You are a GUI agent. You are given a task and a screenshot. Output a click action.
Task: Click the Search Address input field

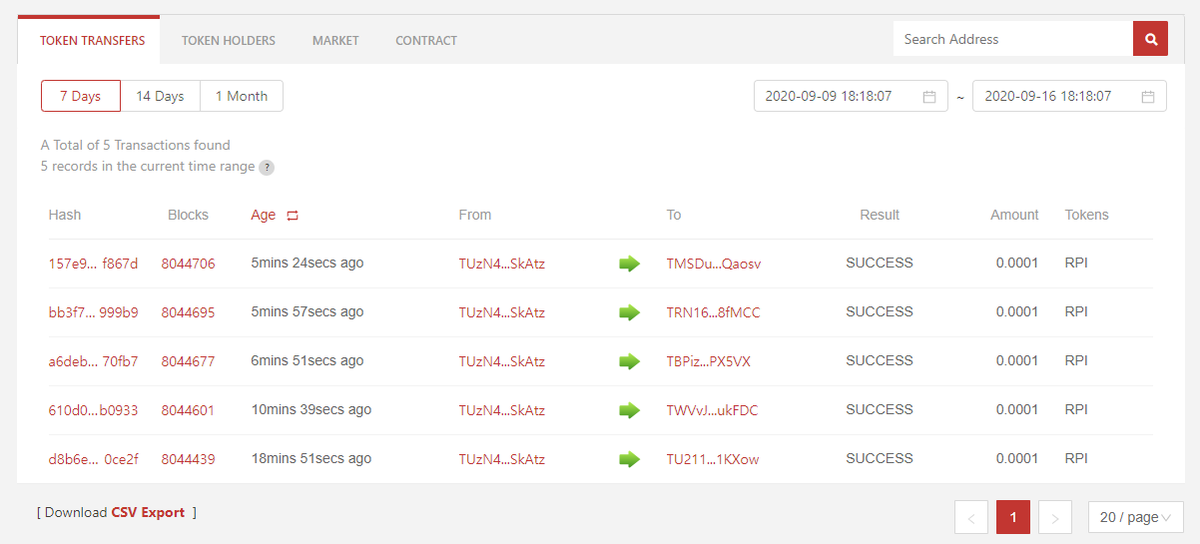coord(1013,39)
